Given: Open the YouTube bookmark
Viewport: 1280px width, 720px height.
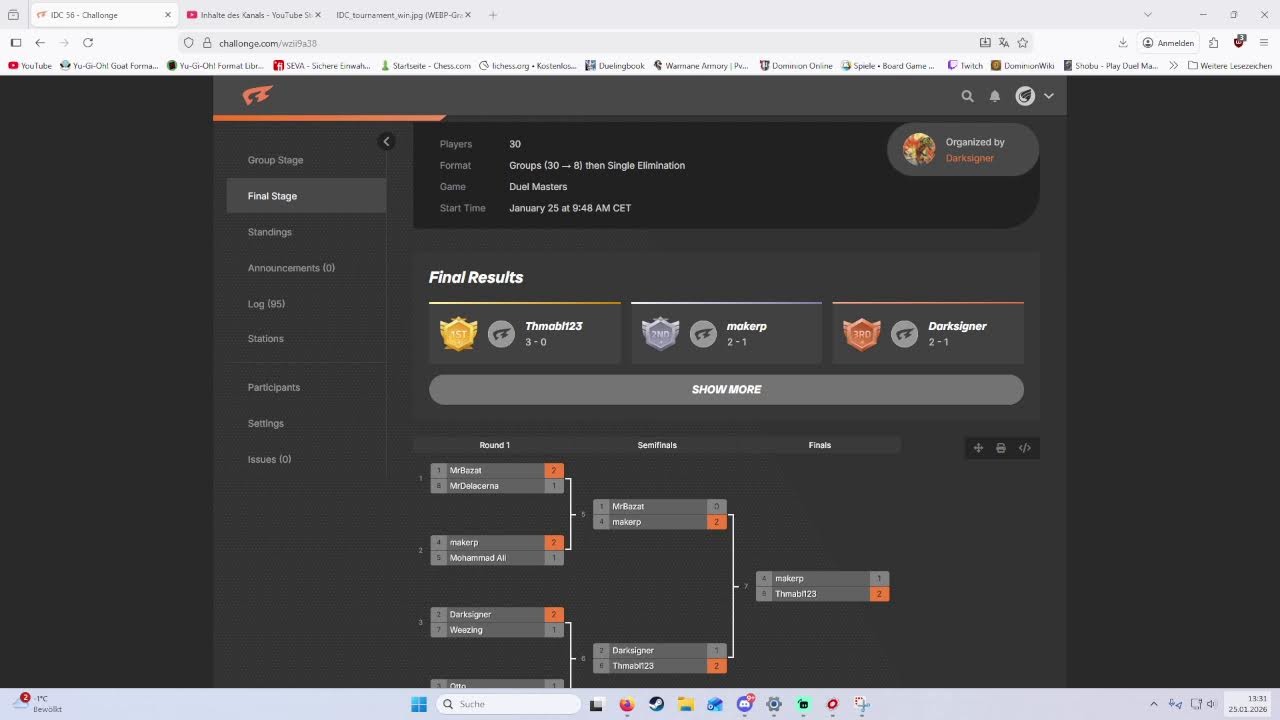Looking at the screenshot, I should click(30, 66).
